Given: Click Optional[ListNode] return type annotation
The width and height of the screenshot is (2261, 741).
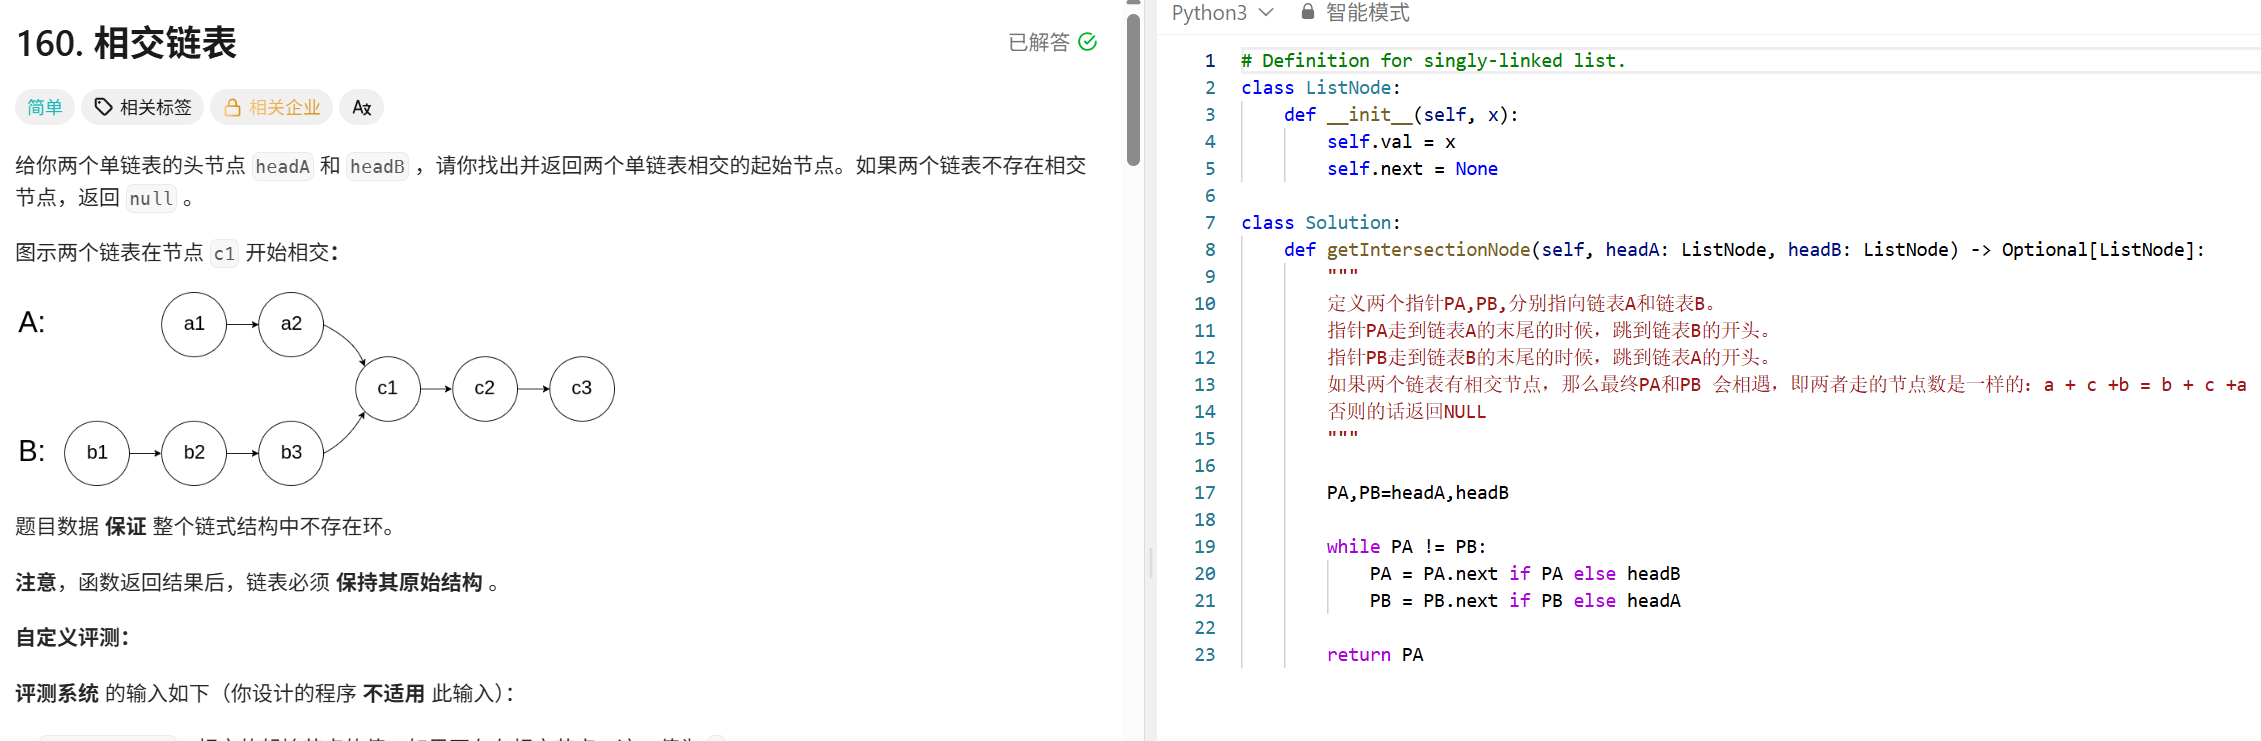Looking at the screenshot, I should [2098, 250].
